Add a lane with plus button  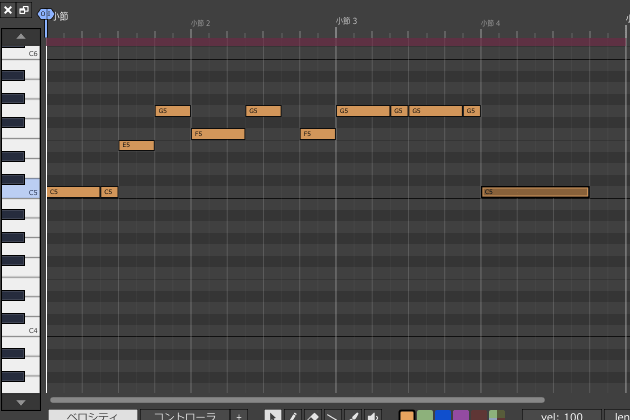(239, 415)
